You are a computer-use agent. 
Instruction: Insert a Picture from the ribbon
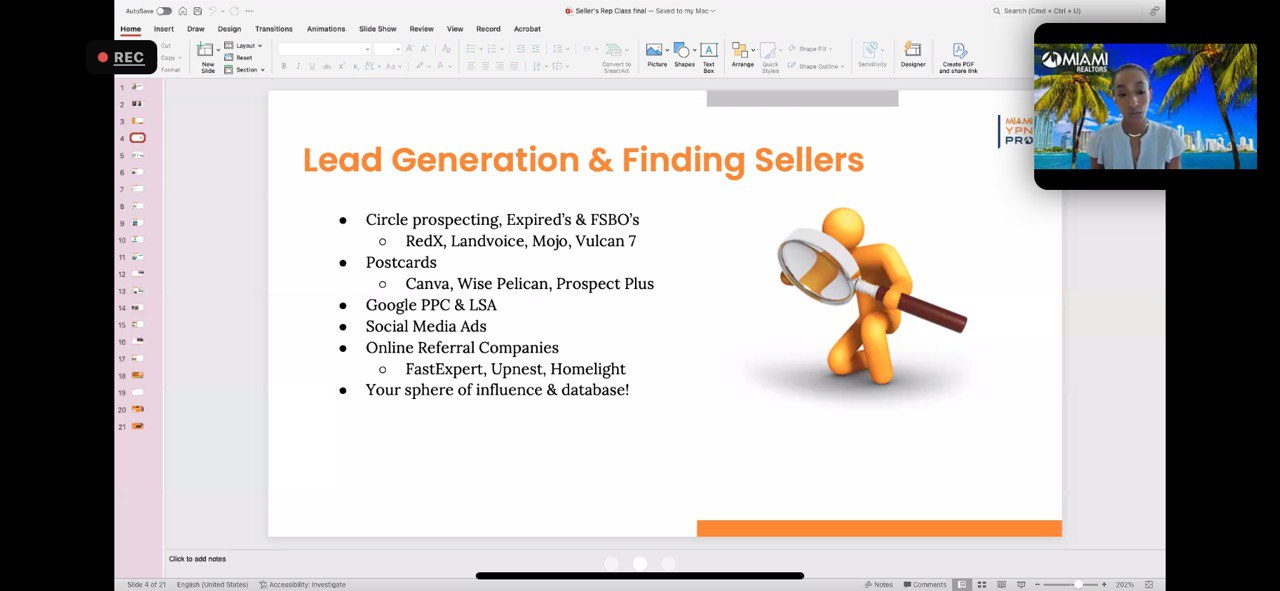[656, 52]
